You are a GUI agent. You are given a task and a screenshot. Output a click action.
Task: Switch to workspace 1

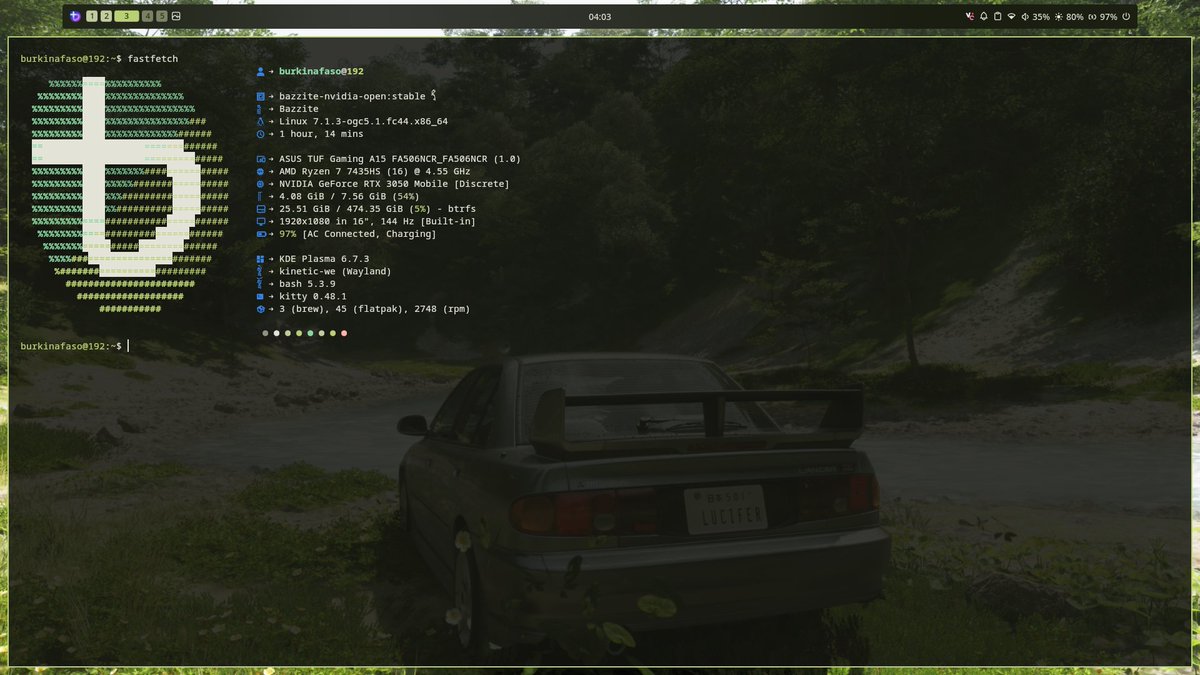coord(92,16)
